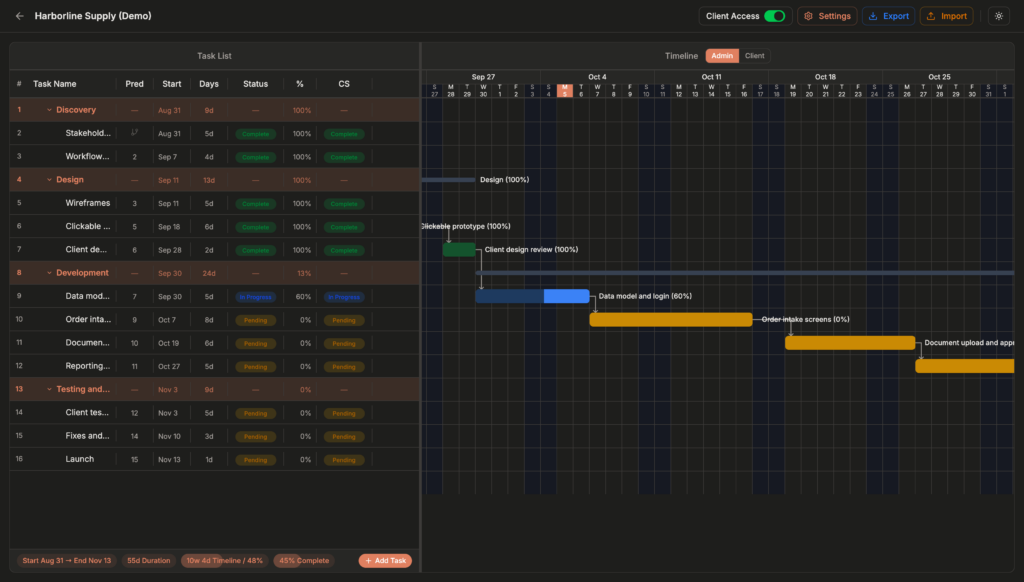
Task: Click the Reporting Gantt bar at the timeline edge
Action: (x=965, y=366)
